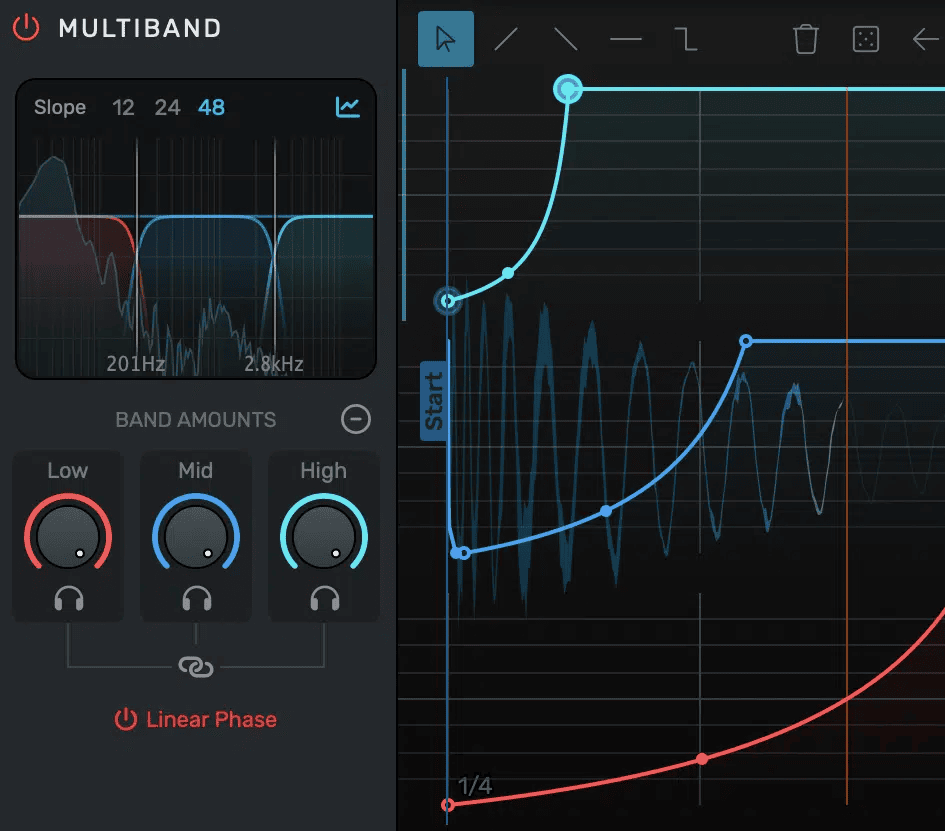The image size is (945, 831).
Task: Solo the Mid band with headphones
Action: pyautogui.click(x=196, y=599)
